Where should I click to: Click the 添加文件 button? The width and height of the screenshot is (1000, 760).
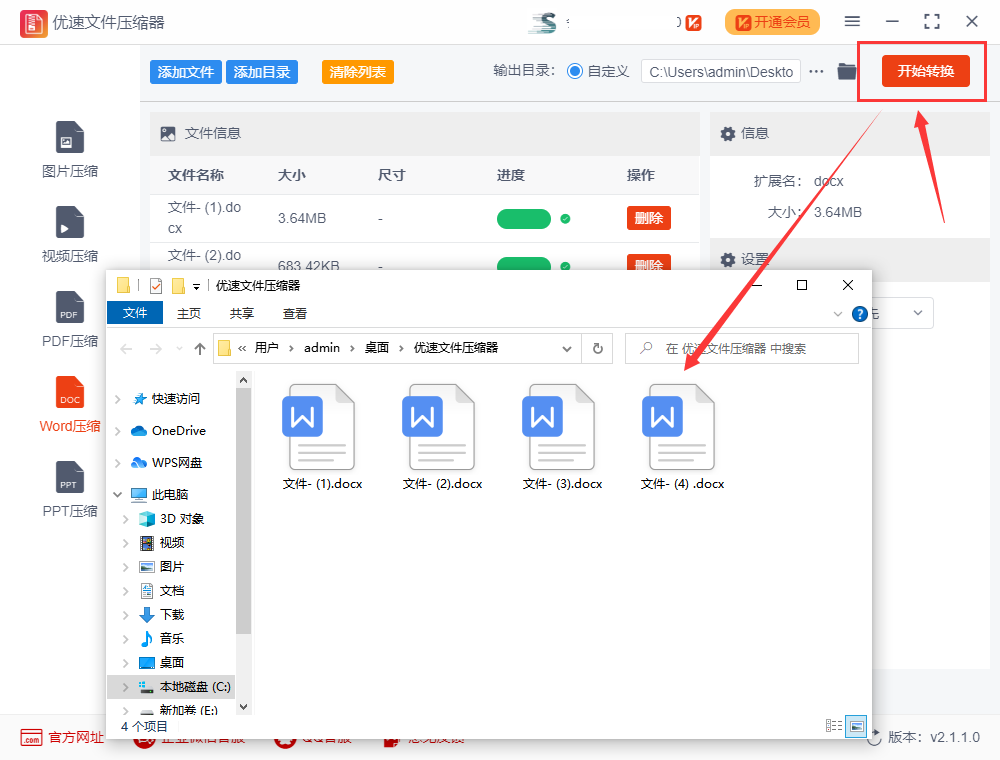(x=186, y=72)
